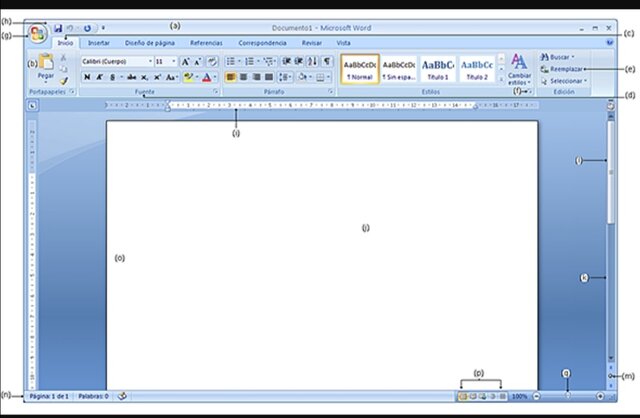Open Portapapeles dialog launcher
Screen dimensions: 640x418
pyautogui.click(x=72, y=92)
